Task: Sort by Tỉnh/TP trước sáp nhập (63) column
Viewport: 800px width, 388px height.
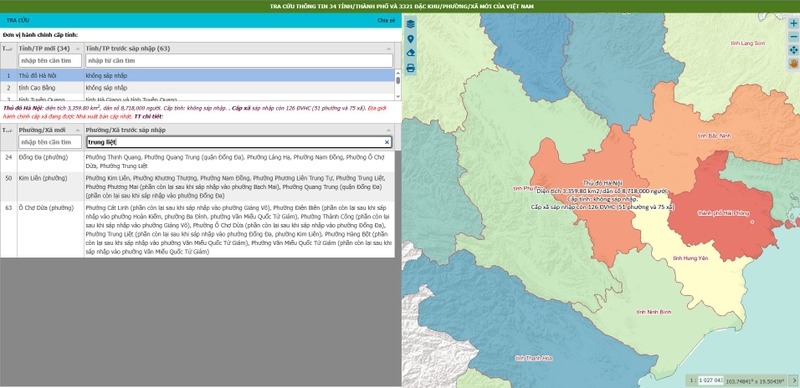Action: point(239,48)
